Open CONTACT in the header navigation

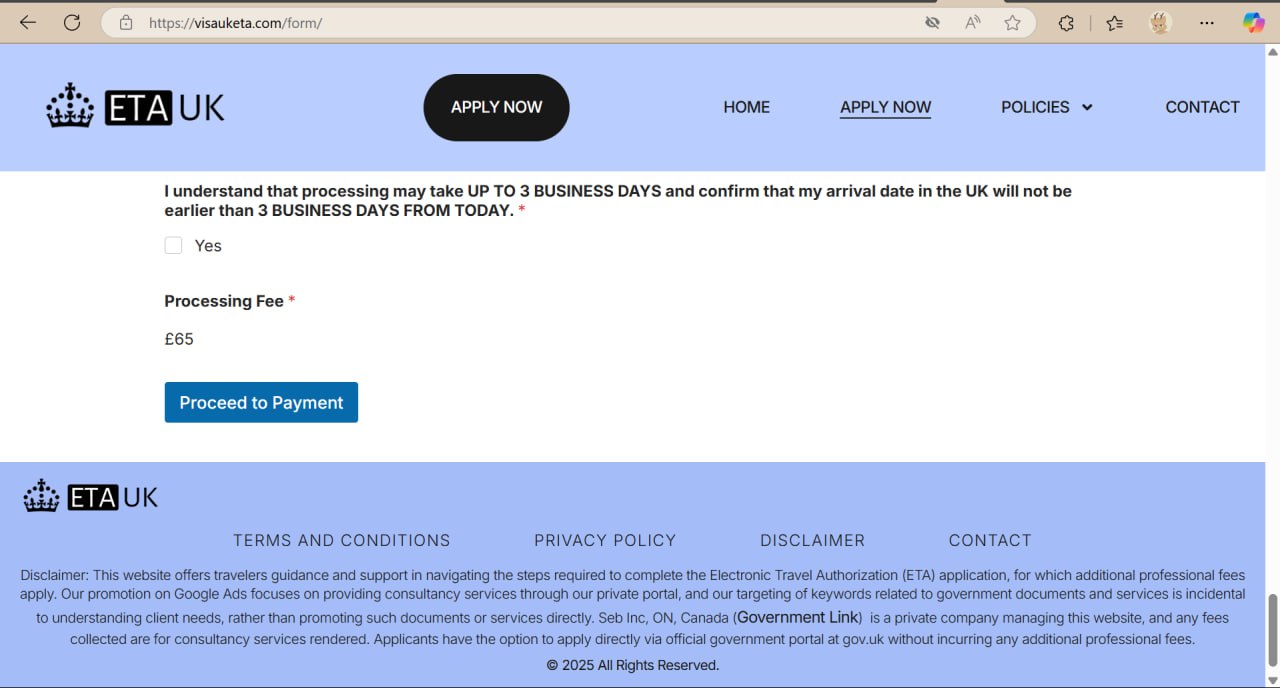[x=1202, y=107]
